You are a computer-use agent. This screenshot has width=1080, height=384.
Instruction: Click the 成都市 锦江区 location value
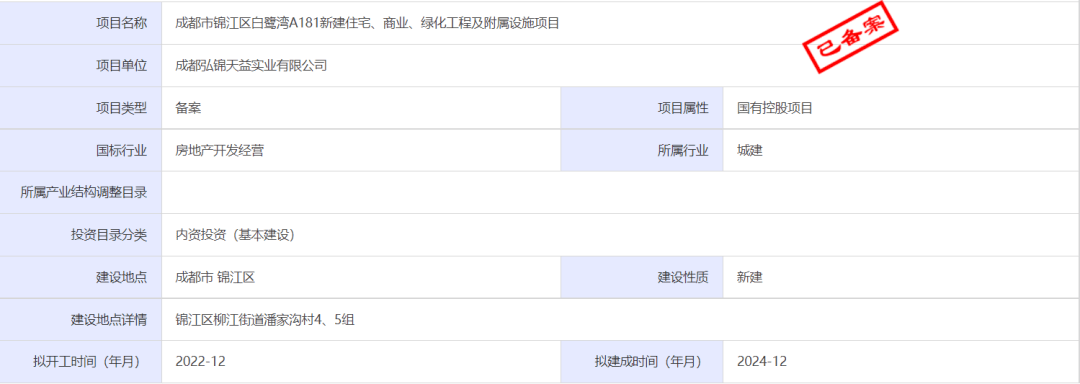[x=216, y=278]
